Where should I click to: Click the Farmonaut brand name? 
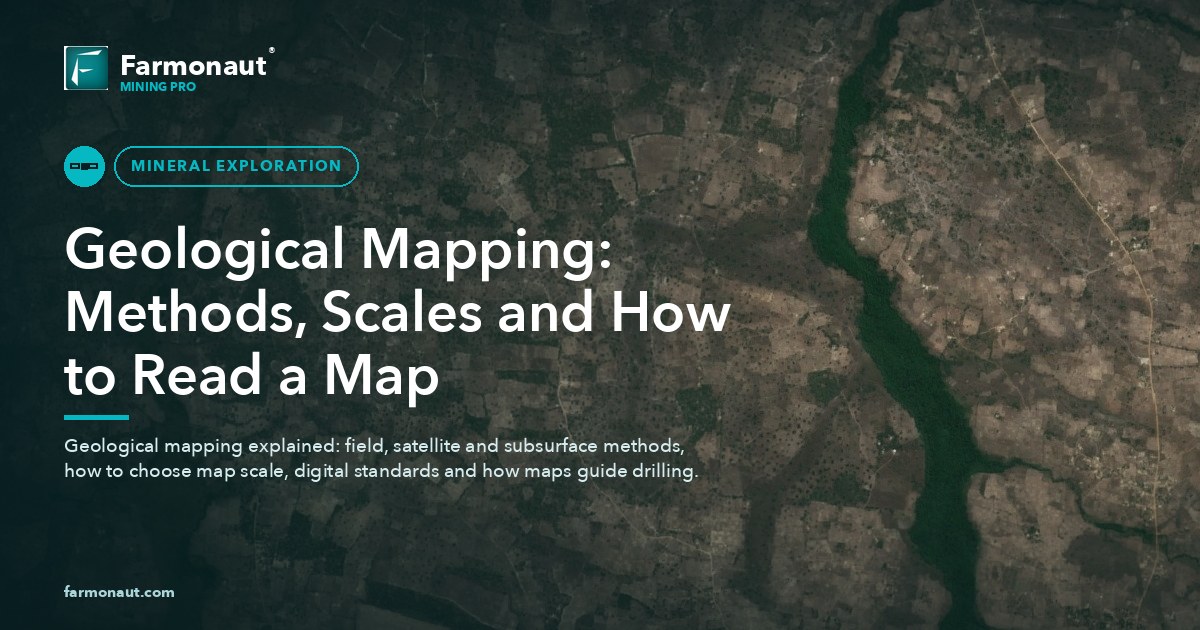click(x=194, y=66)
